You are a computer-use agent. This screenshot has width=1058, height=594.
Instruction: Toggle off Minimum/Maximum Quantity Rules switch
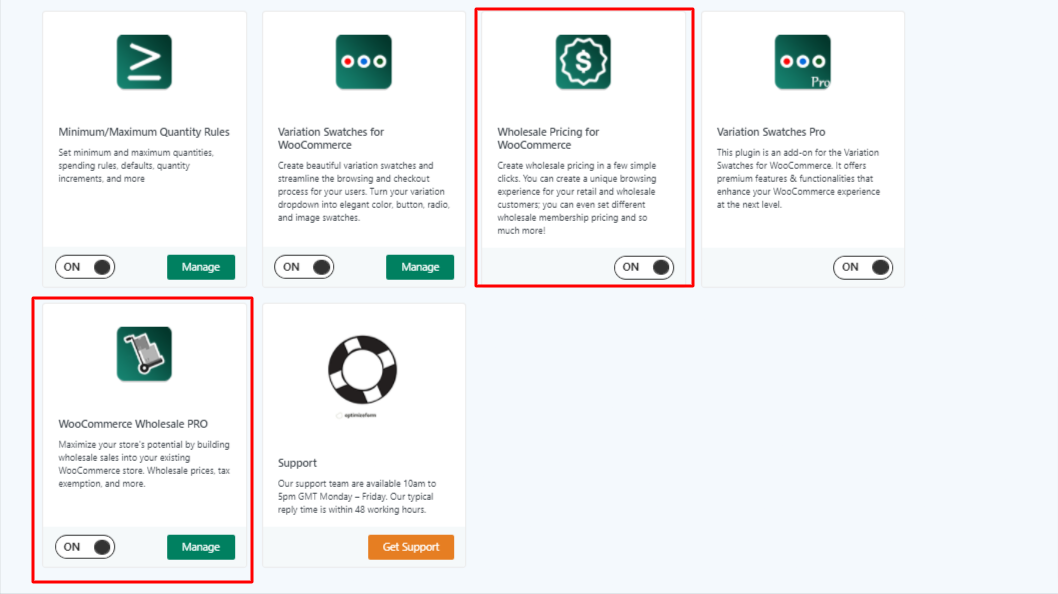(x=85, y=267)
